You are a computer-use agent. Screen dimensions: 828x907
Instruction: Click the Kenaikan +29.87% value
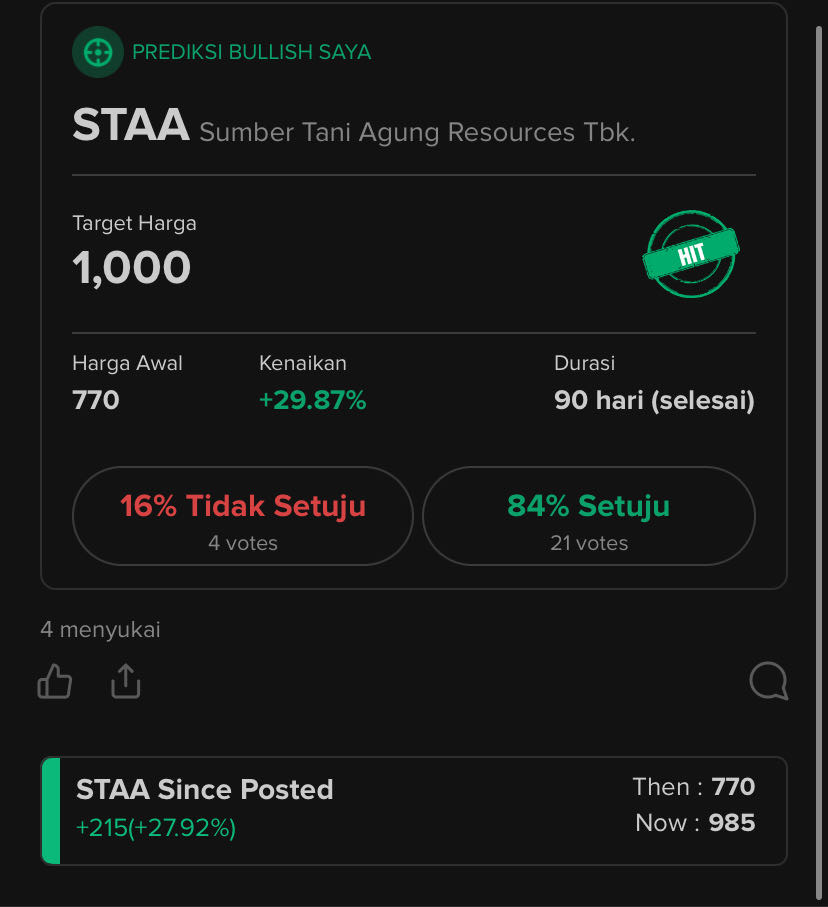point(312,400)
